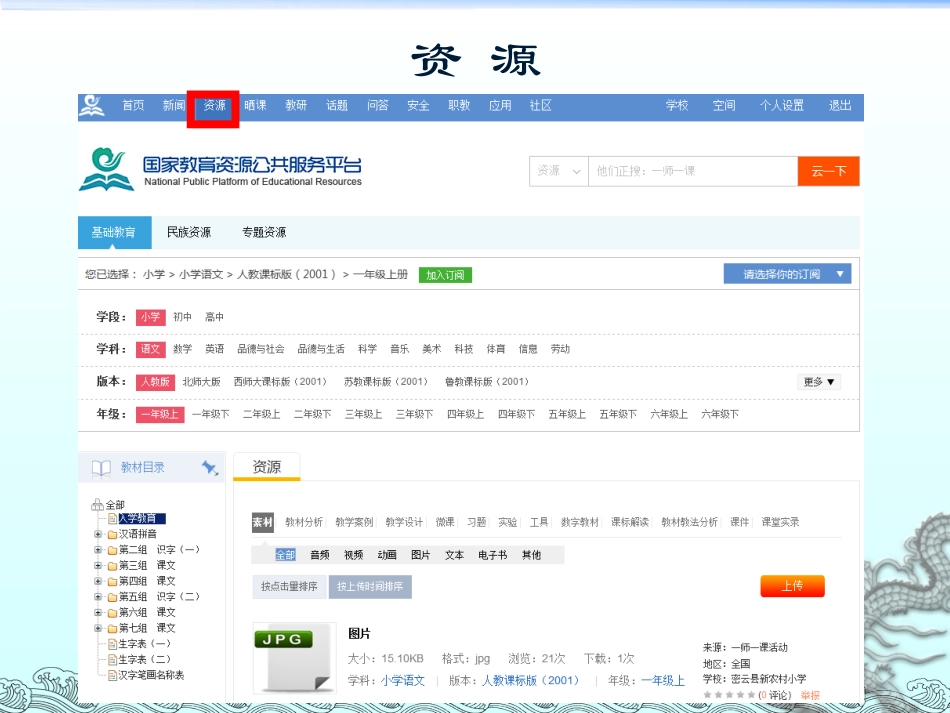Switch to the 民族资源 tab
This screenshot has width=950, height=713.
[x=188, y=232]
